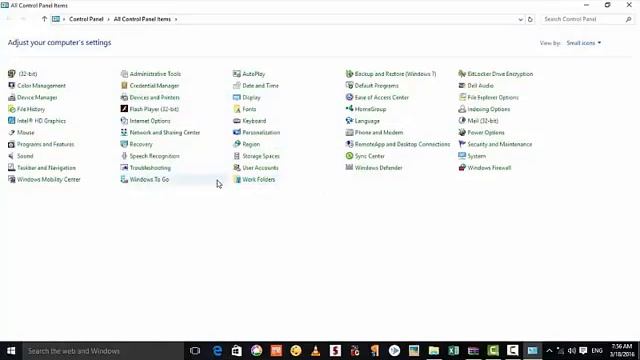The width and height of the screenshot is (640, 360).
Task: Show hidden system tray icons
Action: click(549, 351)
